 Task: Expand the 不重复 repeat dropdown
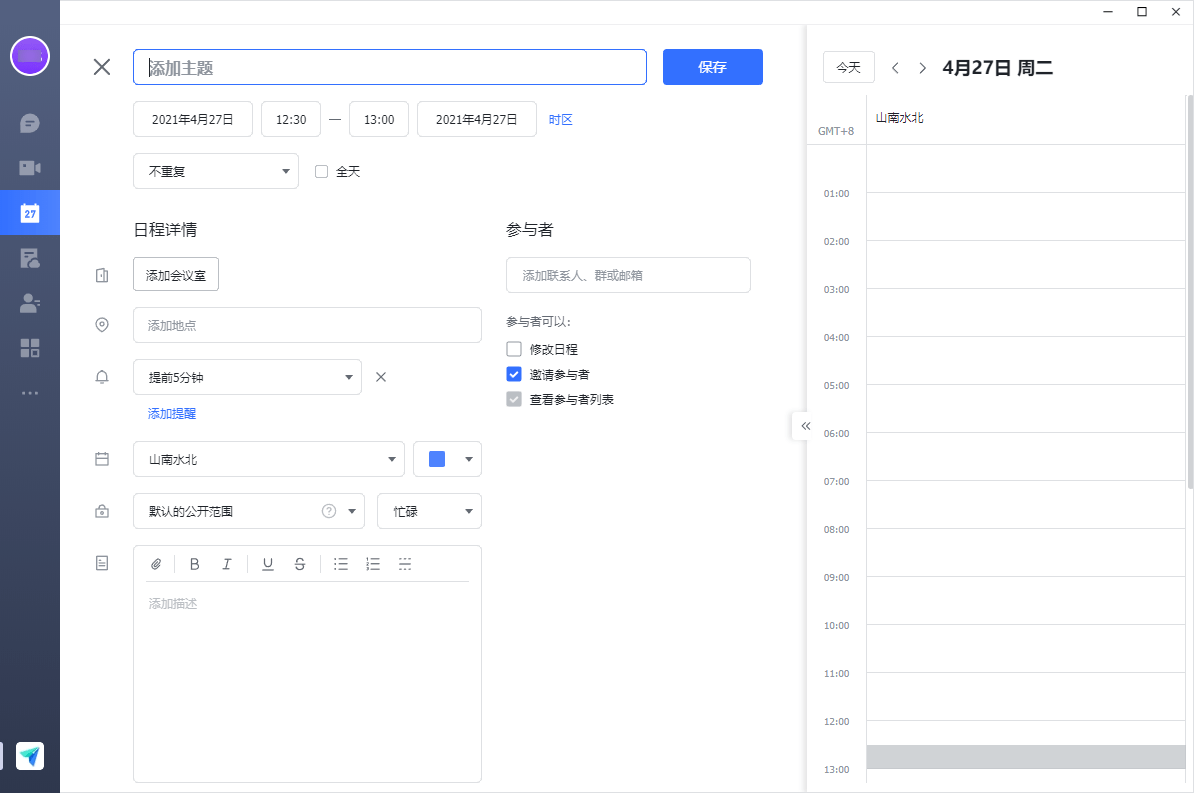(x=216, y=171)
